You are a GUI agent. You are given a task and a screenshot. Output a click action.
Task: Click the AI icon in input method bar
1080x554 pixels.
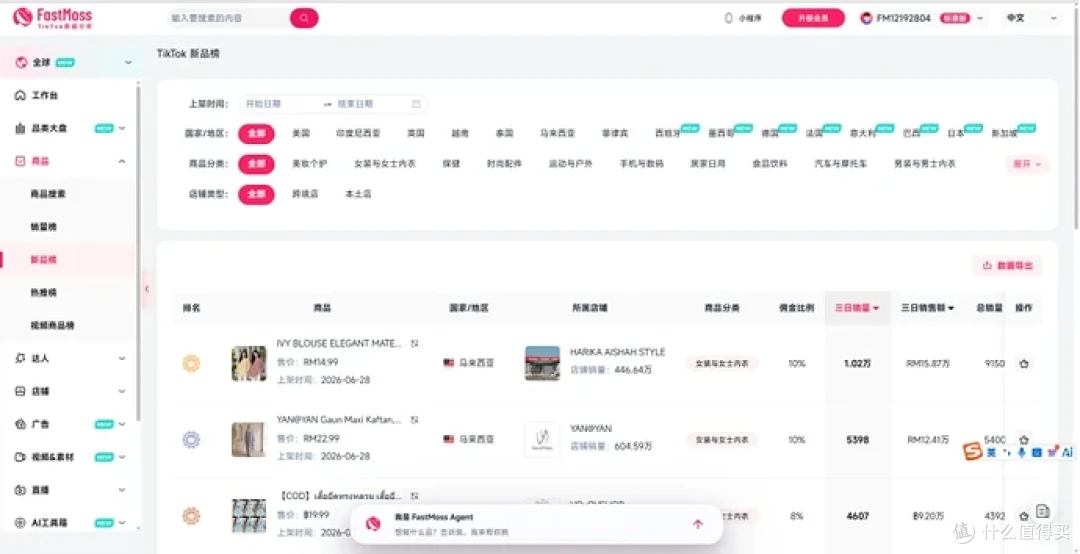point(1068,452)
